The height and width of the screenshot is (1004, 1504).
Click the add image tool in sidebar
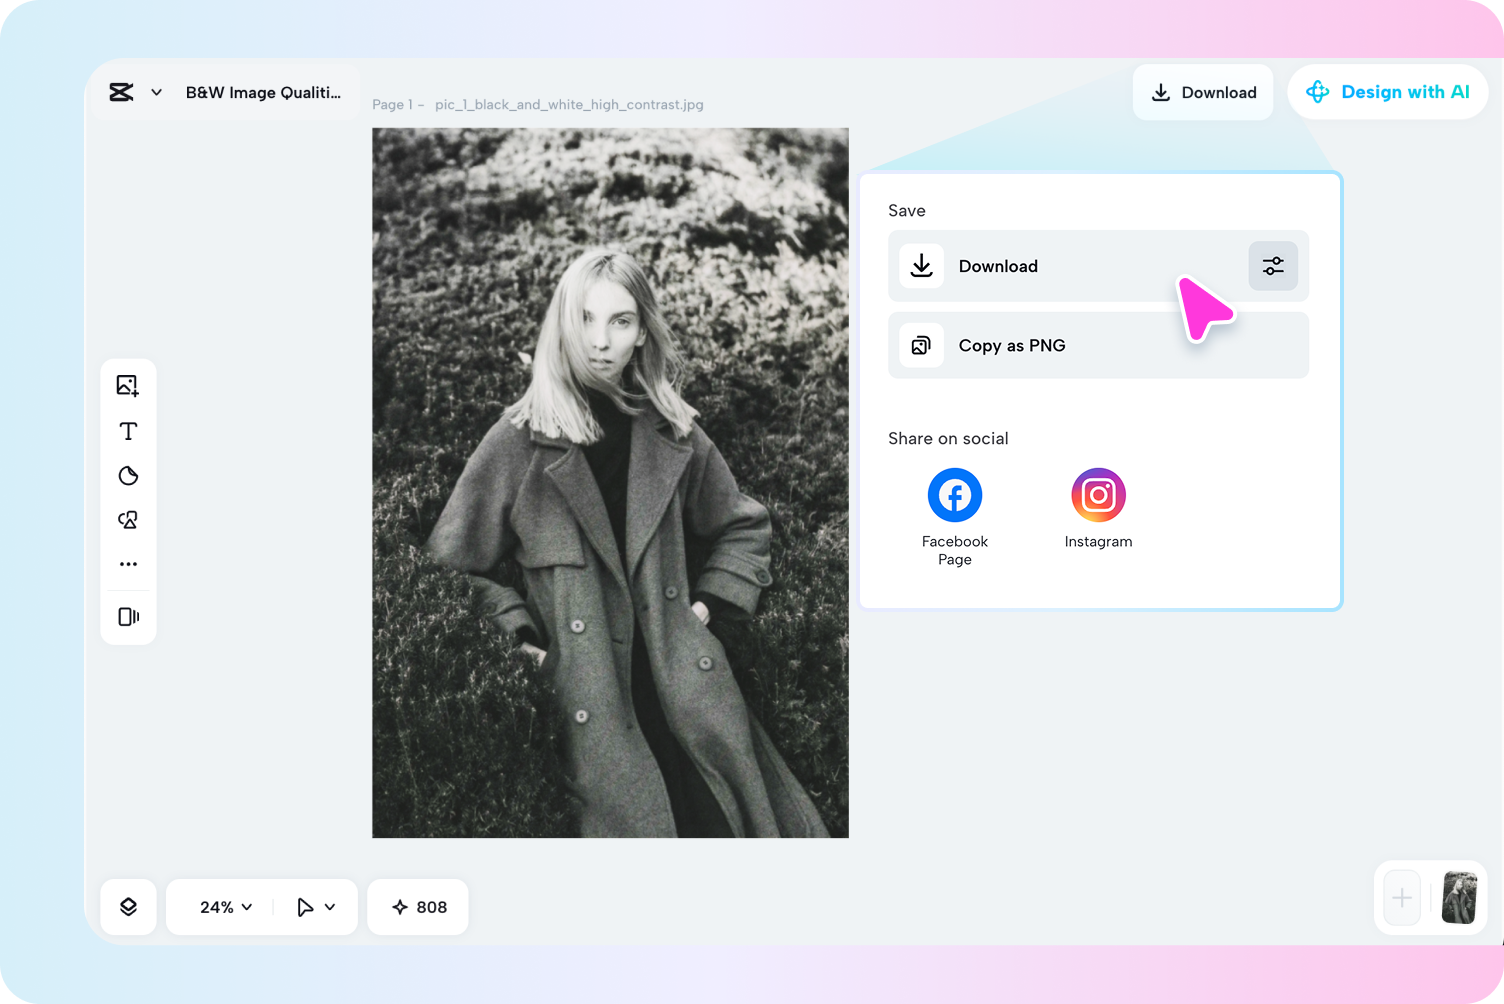coord(128,386)
